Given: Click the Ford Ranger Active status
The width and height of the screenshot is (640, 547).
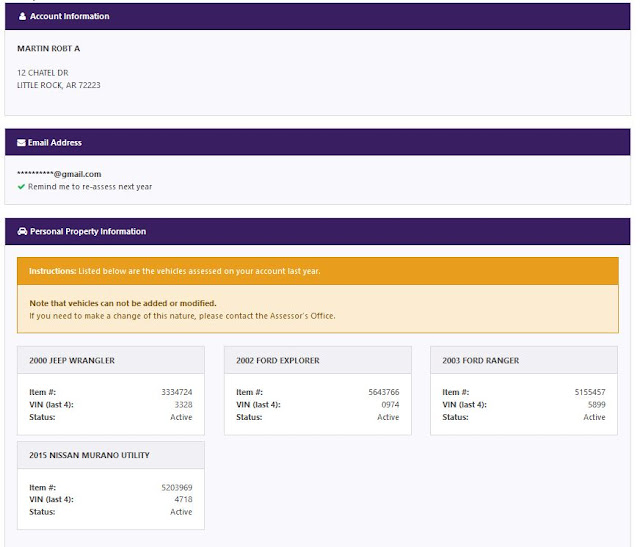Looking at the screenshot, I should (594, 417).
